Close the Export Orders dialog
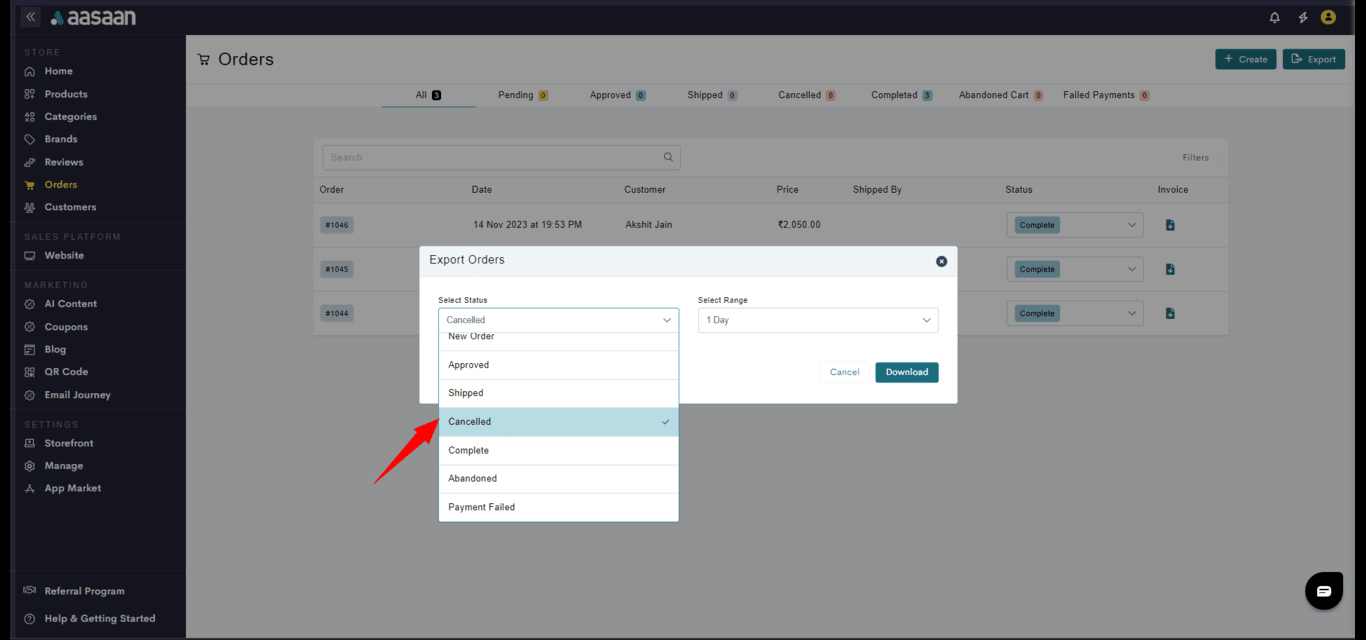The height and width of the screenshot is (640, 1366). (x=941, y=261)
